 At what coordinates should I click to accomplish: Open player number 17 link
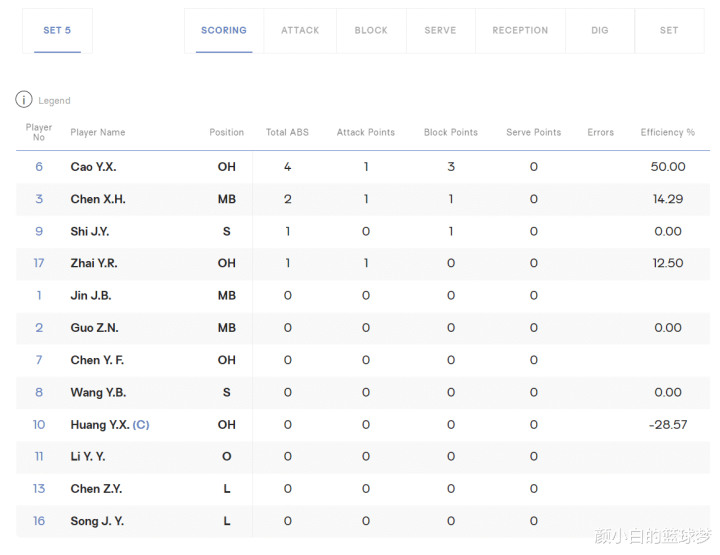tap(39, 263)
